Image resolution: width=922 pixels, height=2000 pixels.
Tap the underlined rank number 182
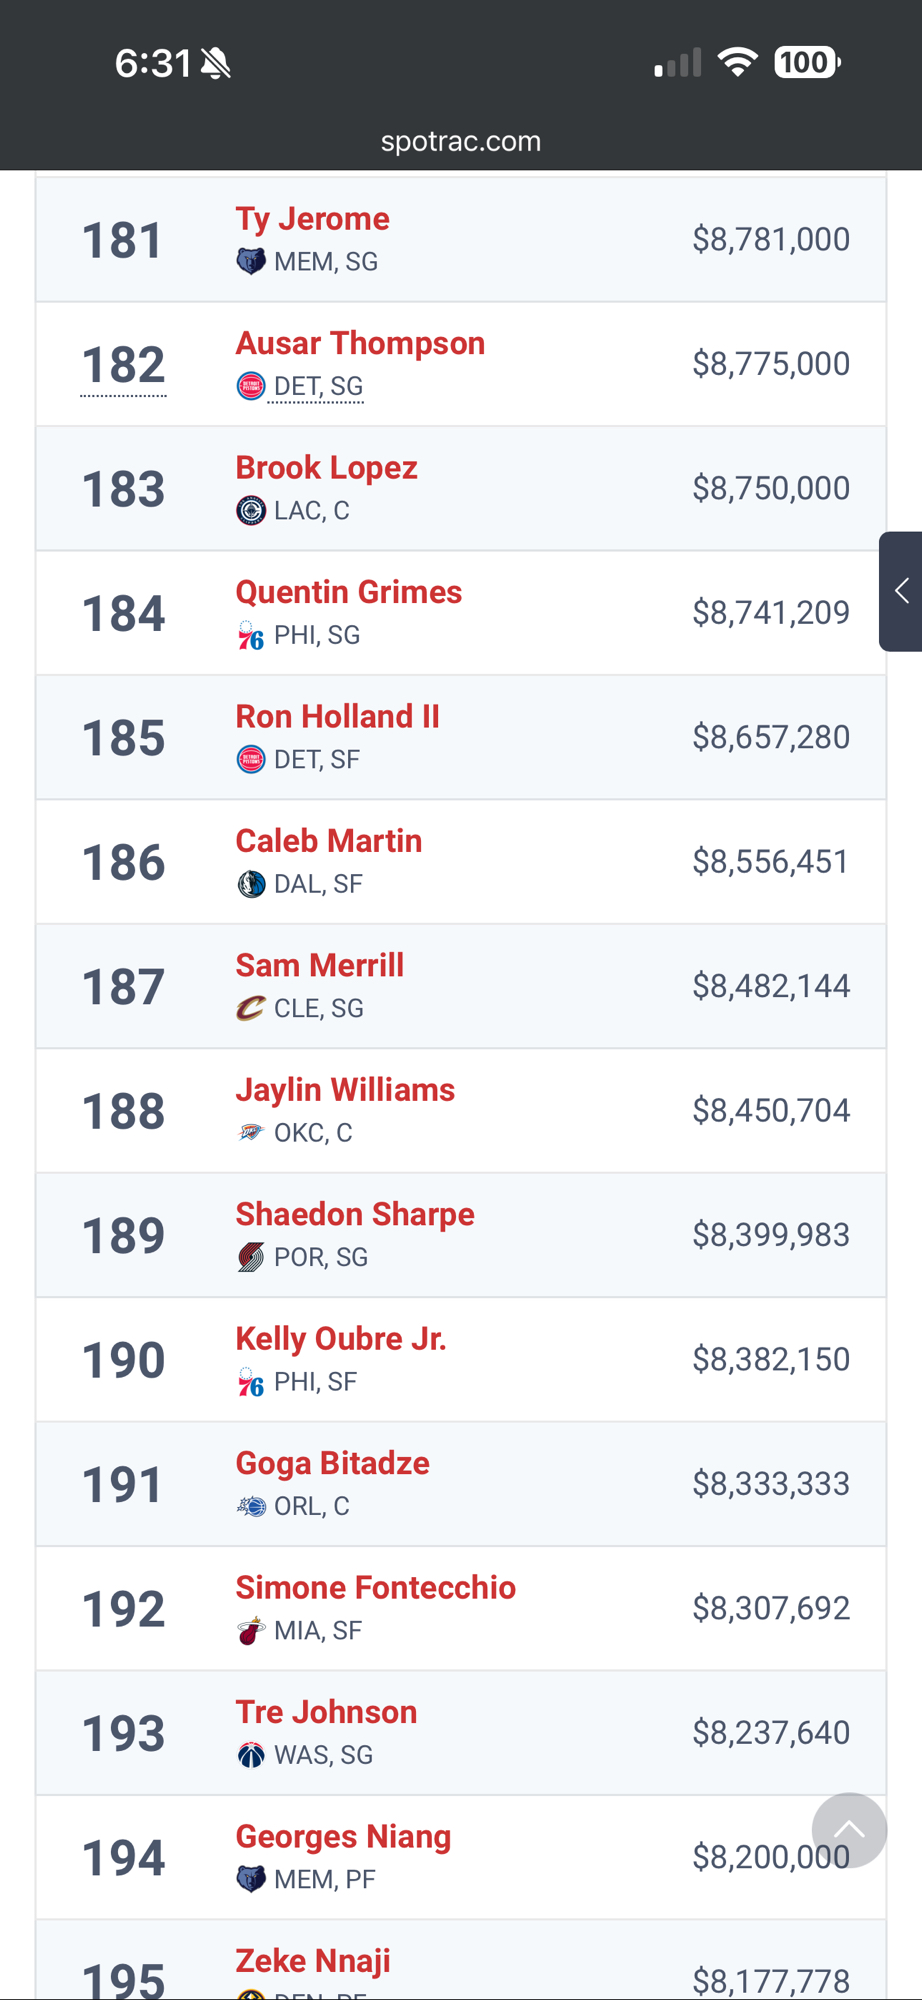(123, 365)
